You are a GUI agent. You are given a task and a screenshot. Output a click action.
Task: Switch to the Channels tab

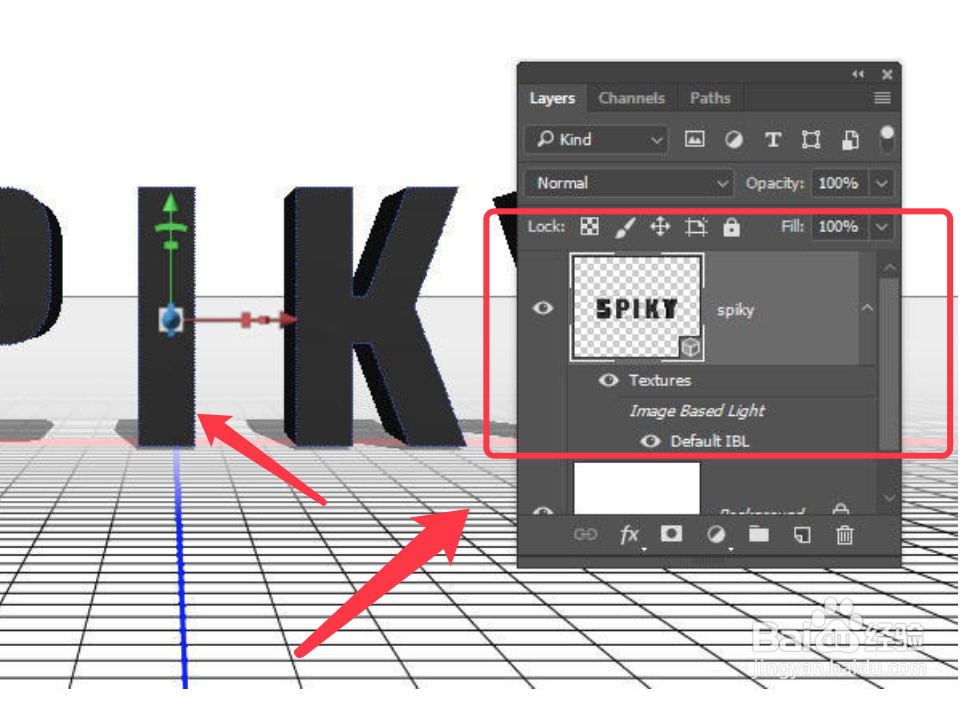(x=632, y=98)
